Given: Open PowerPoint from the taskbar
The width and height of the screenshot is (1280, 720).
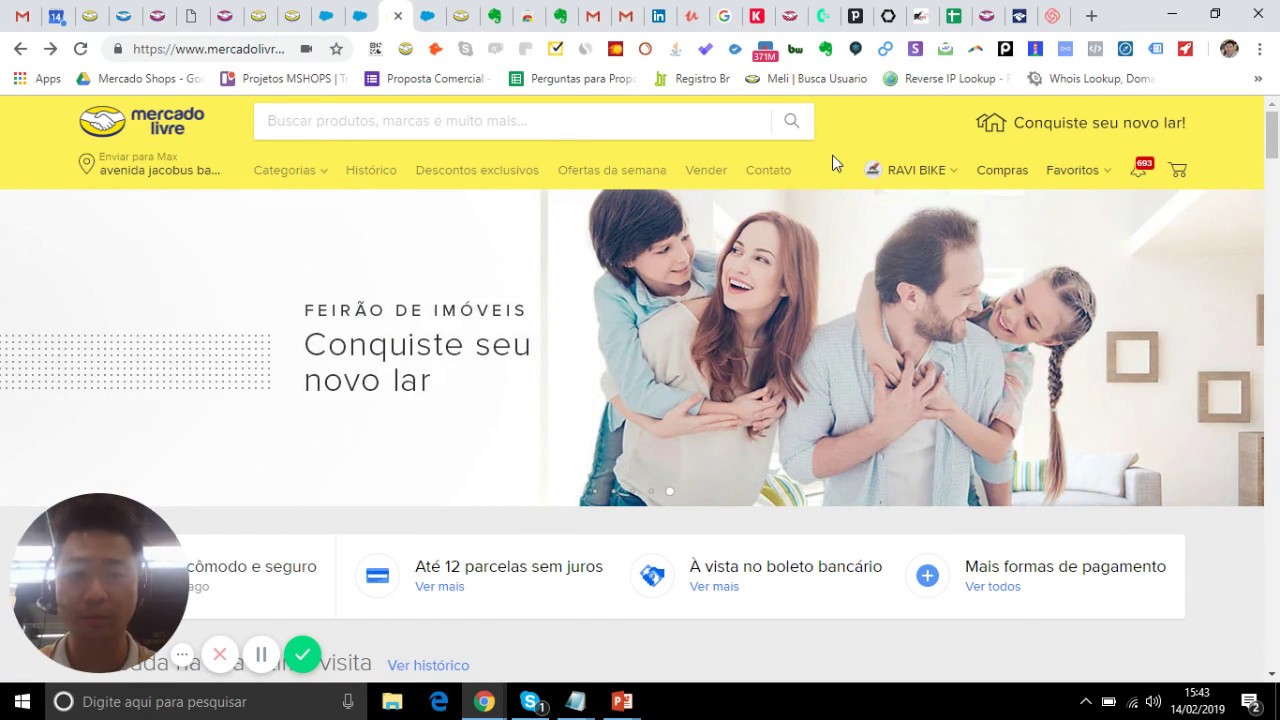Looking at the screenshot, I should click(622, 702).
